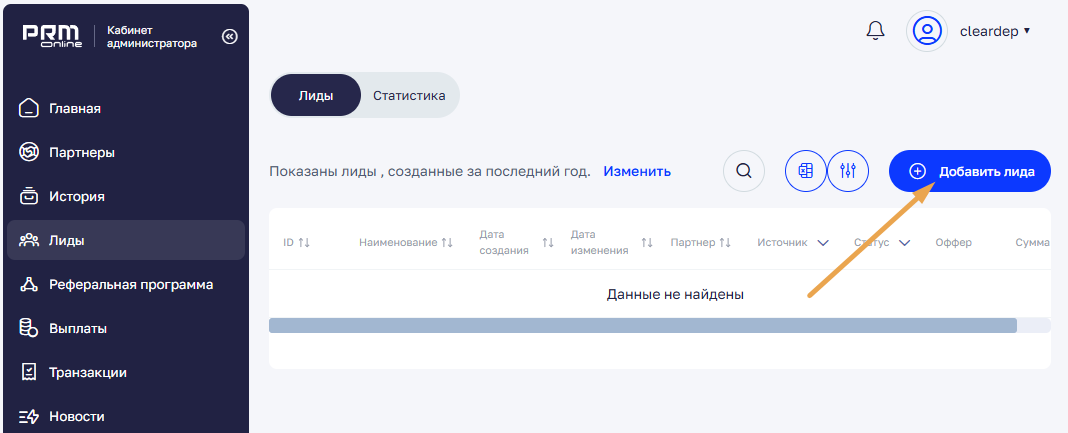Click the Добавить лида button
Screen dimensions: 1068x433
pos(969,171)
